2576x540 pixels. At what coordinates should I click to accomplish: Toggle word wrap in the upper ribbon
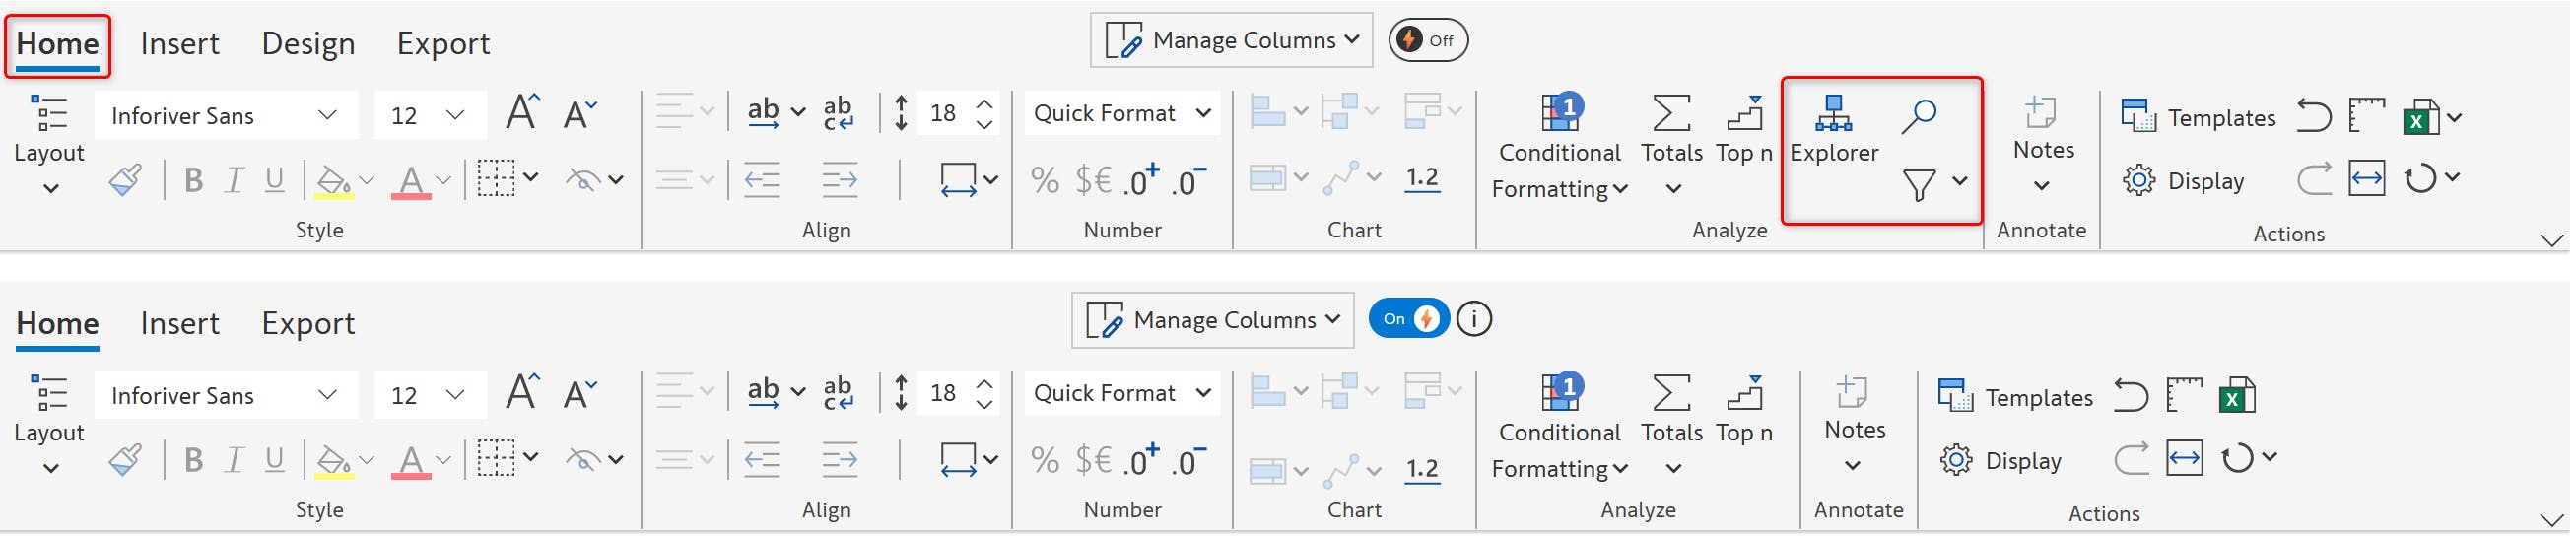click(838, 113)
